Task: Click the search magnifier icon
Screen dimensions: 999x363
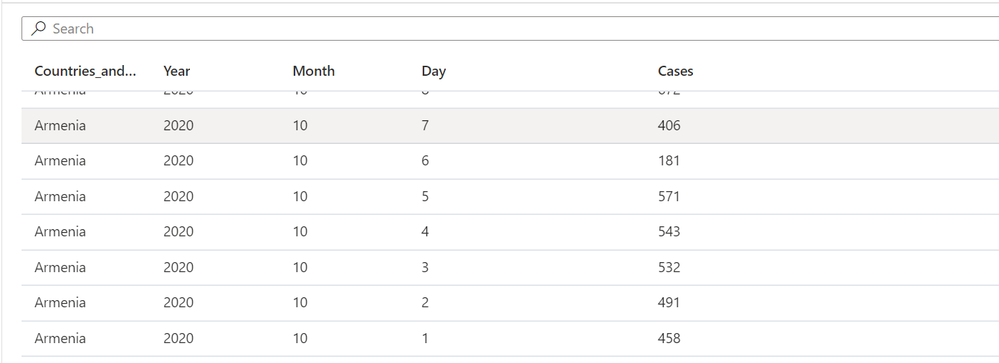Action: 38,28
